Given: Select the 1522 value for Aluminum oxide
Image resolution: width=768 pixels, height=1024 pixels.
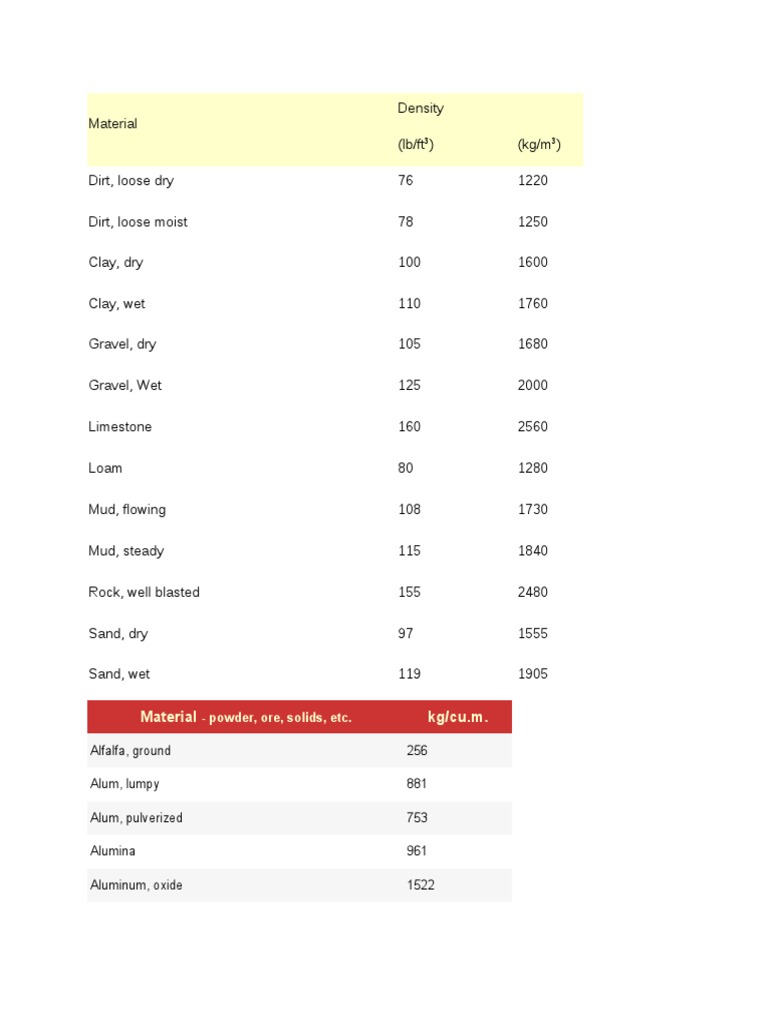Looking at the screenshot, I should tap(420, 885).
